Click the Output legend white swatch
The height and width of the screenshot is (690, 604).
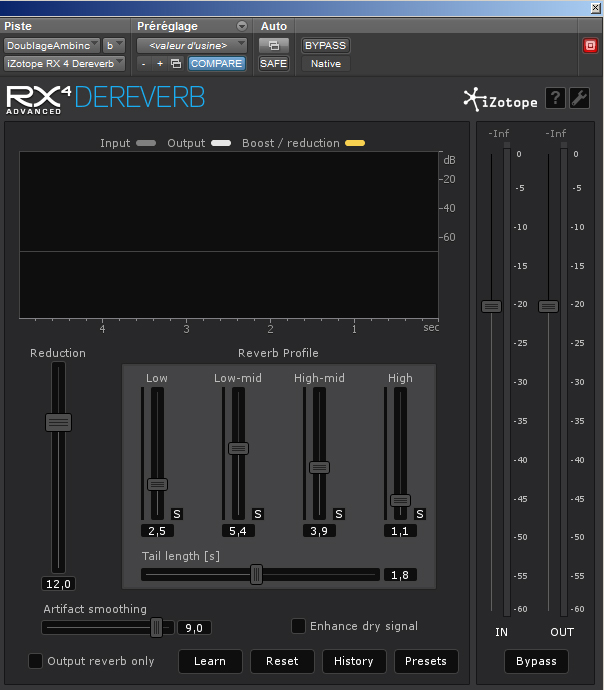pos(221,143)
